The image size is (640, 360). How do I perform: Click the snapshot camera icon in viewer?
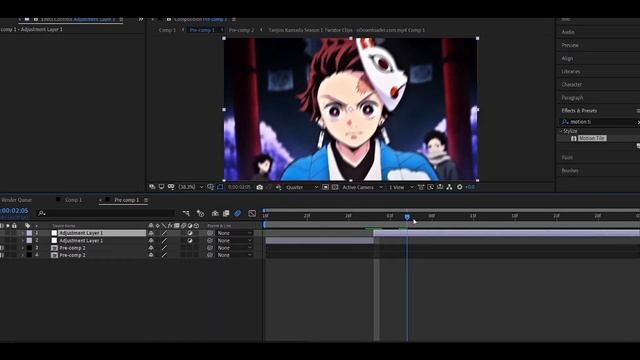coord(260,187)
